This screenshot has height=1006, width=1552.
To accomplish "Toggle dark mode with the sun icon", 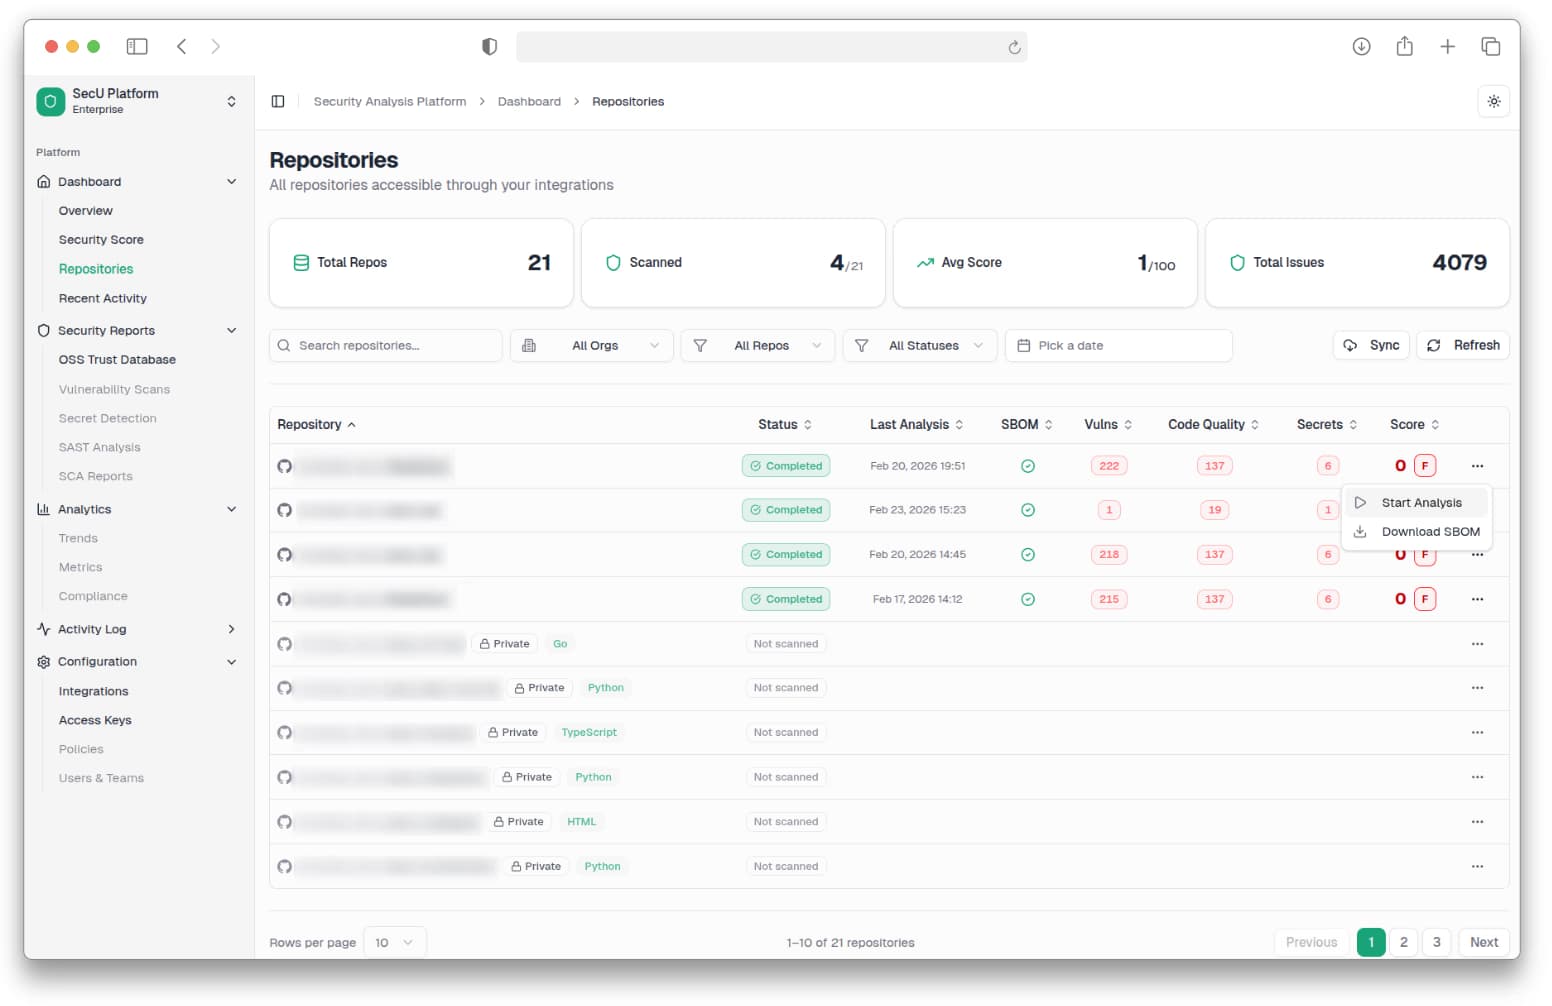I will pos(1494,101).
